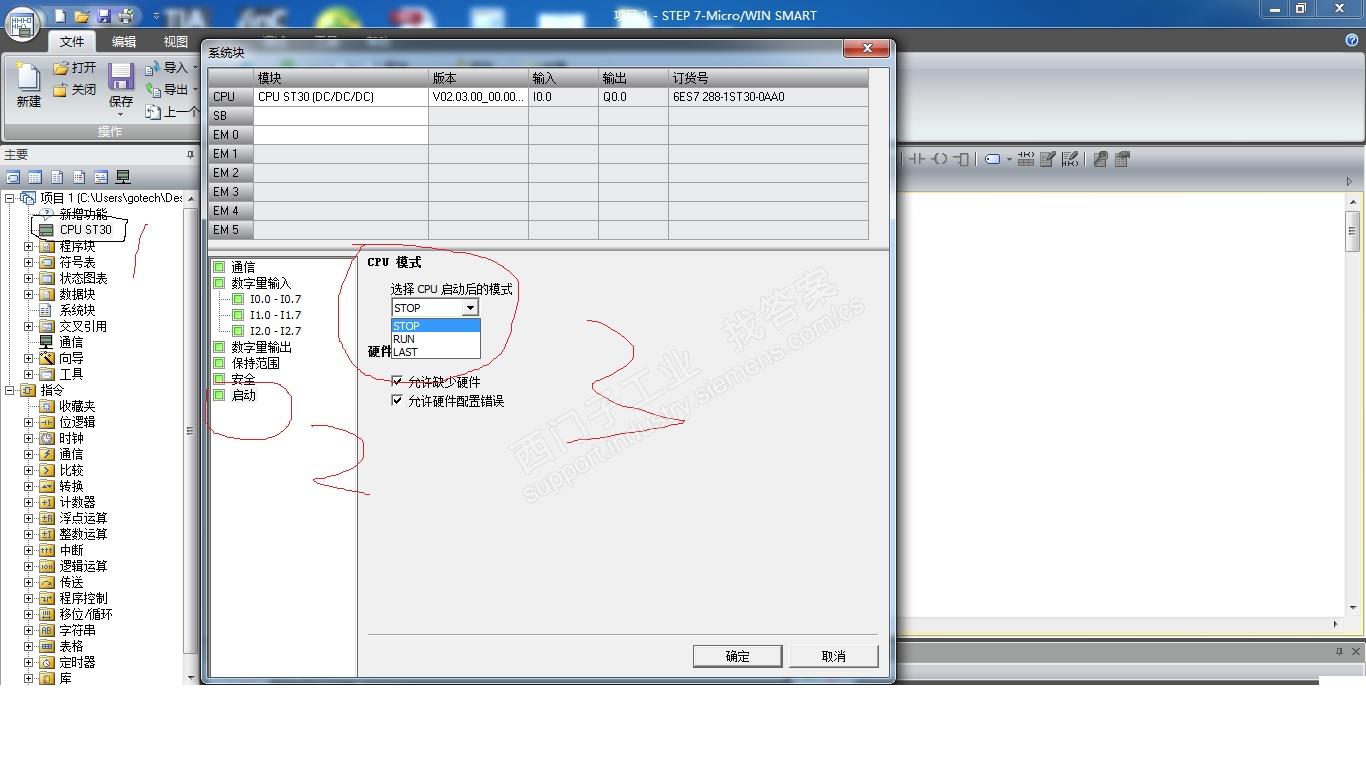Click the symbol tag icon in editor toolbar
Viewport: 1366px width, 768px height.
pyautogui.click(x=993, y=159)
